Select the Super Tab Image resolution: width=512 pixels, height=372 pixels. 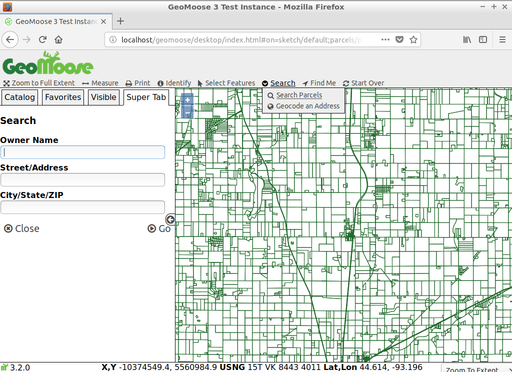[146, 97]
